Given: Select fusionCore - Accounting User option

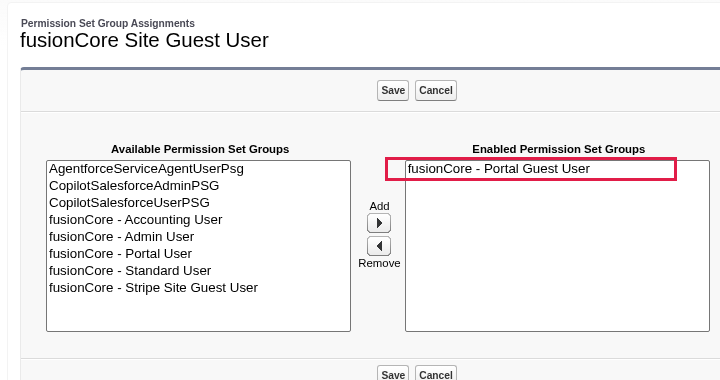Looking at the screenshot, I should pos(198,220).
